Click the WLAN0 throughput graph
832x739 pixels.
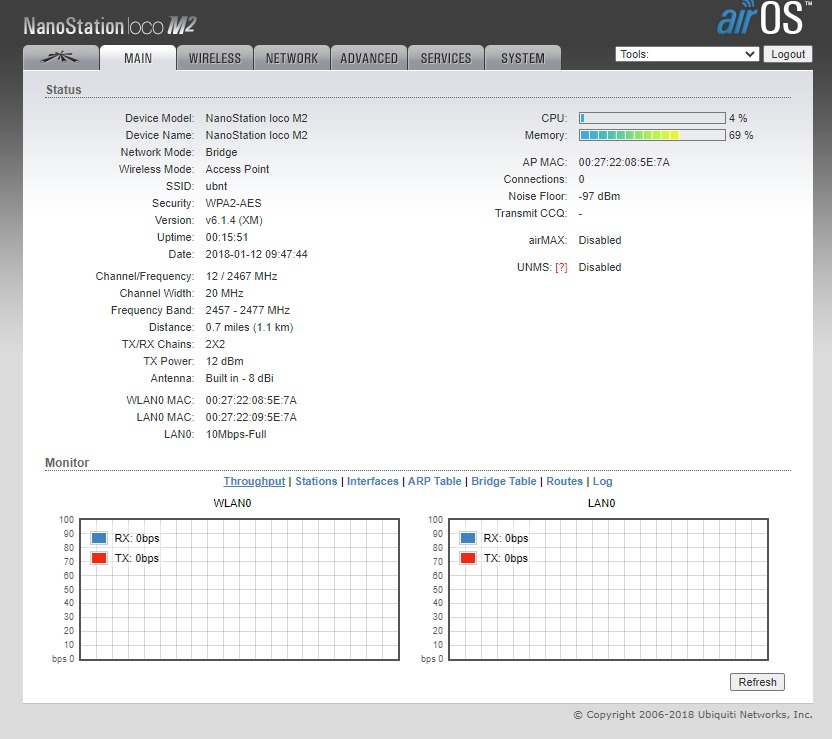[x=239, y=589]
